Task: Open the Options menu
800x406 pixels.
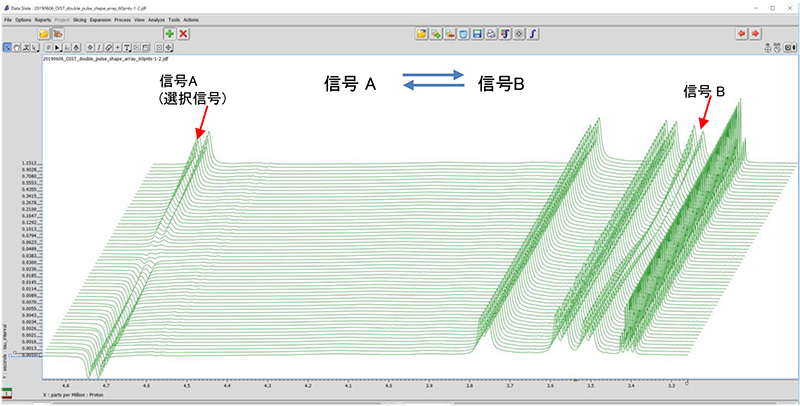Action: pos(23,20)
